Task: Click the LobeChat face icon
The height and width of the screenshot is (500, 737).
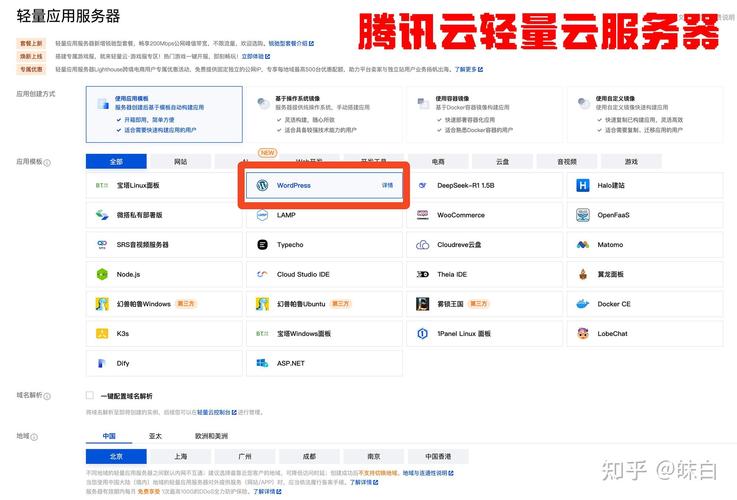Action: pyautogui.click(x=583, y=334)
